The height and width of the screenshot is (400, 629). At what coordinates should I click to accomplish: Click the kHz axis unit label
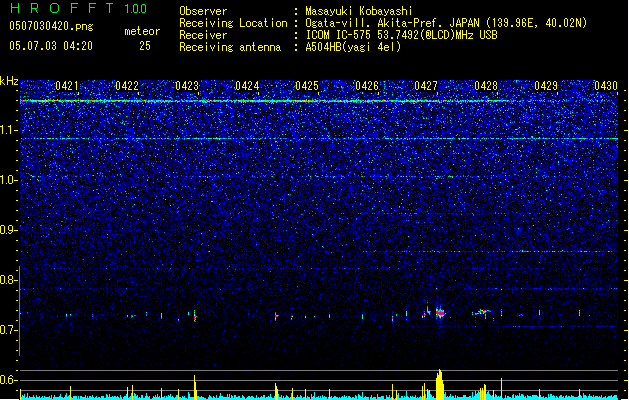[9, 81]
